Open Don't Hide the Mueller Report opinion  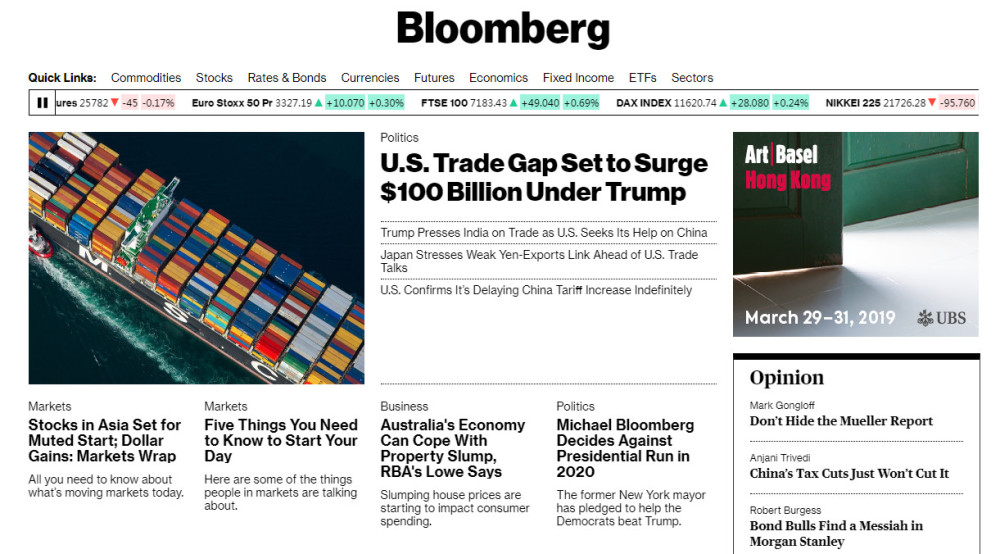[x=841, y=421]
